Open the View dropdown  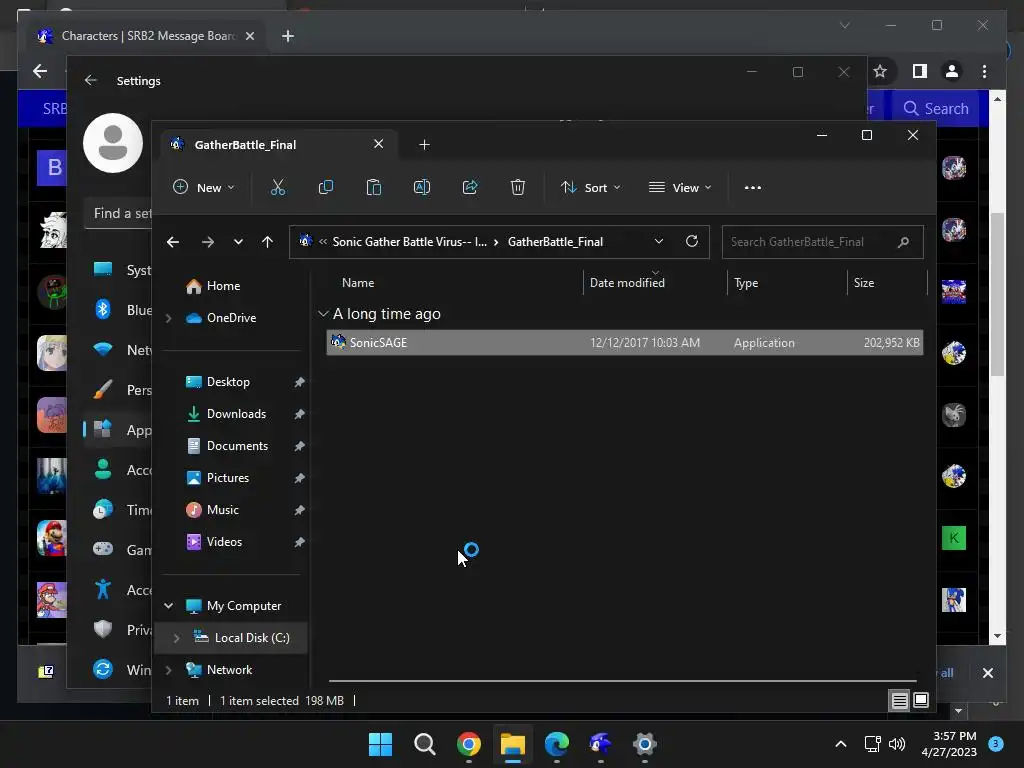click(x=680, y=187)
